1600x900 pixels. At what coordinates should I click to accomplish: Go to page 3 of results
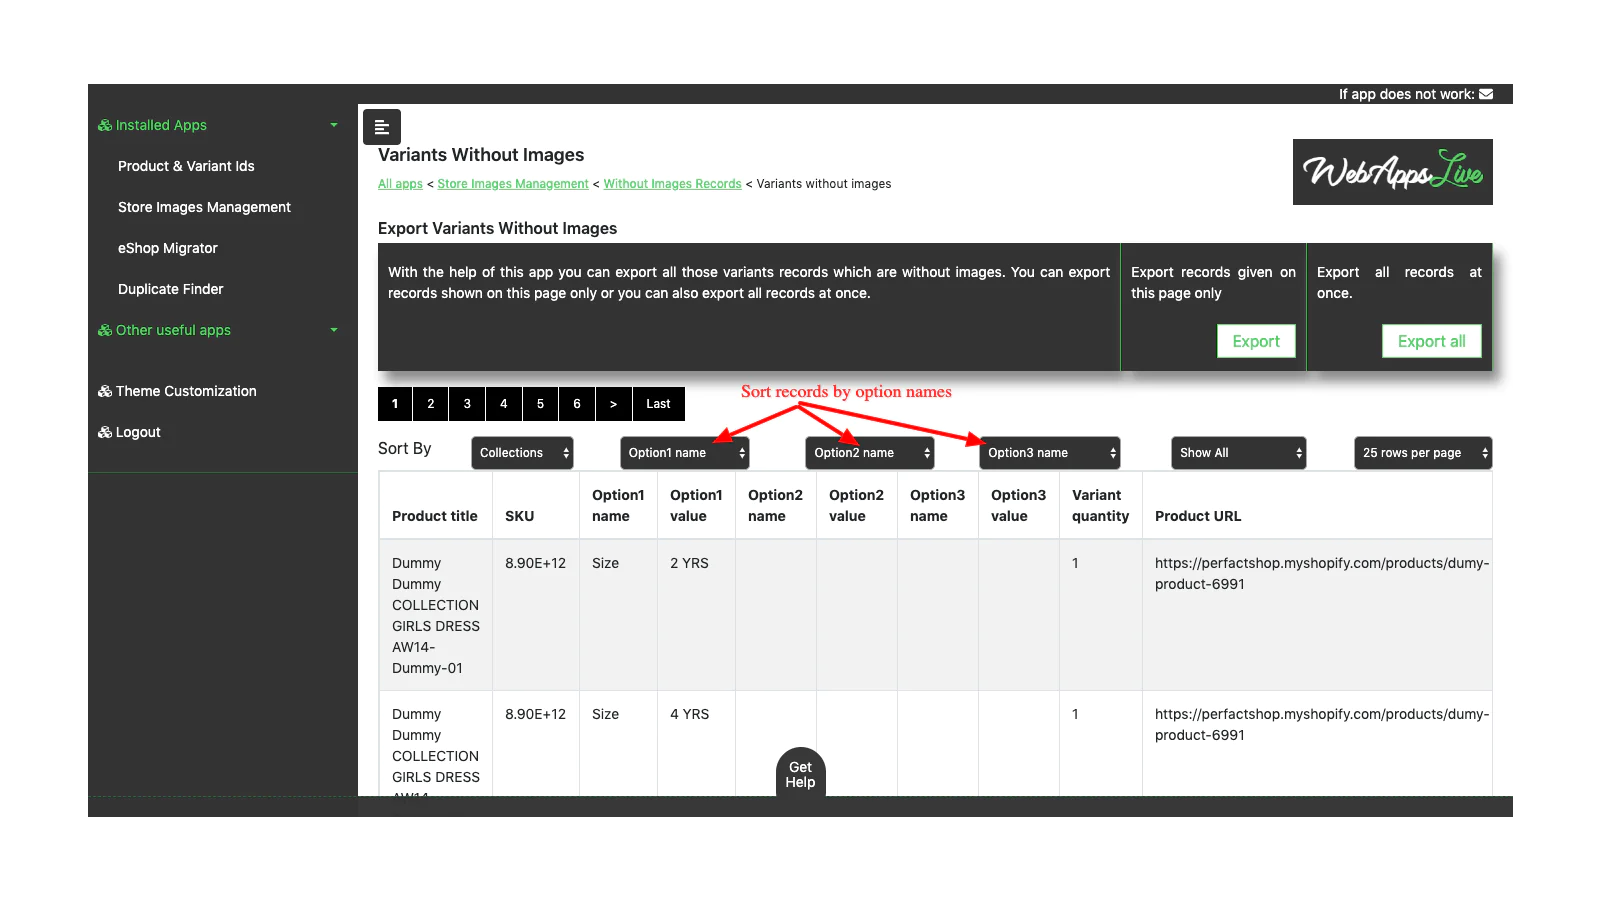point(467,404)
